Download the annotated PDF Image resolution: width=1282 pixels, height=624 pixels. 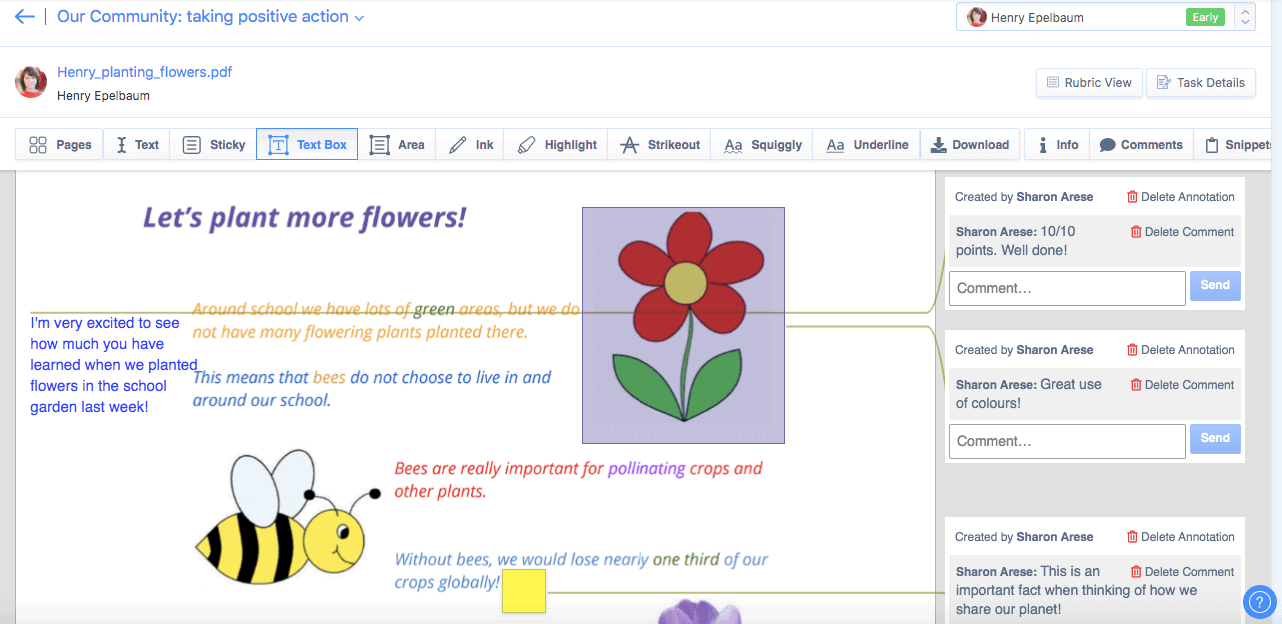pyautogui.click(x=970, y=145)
